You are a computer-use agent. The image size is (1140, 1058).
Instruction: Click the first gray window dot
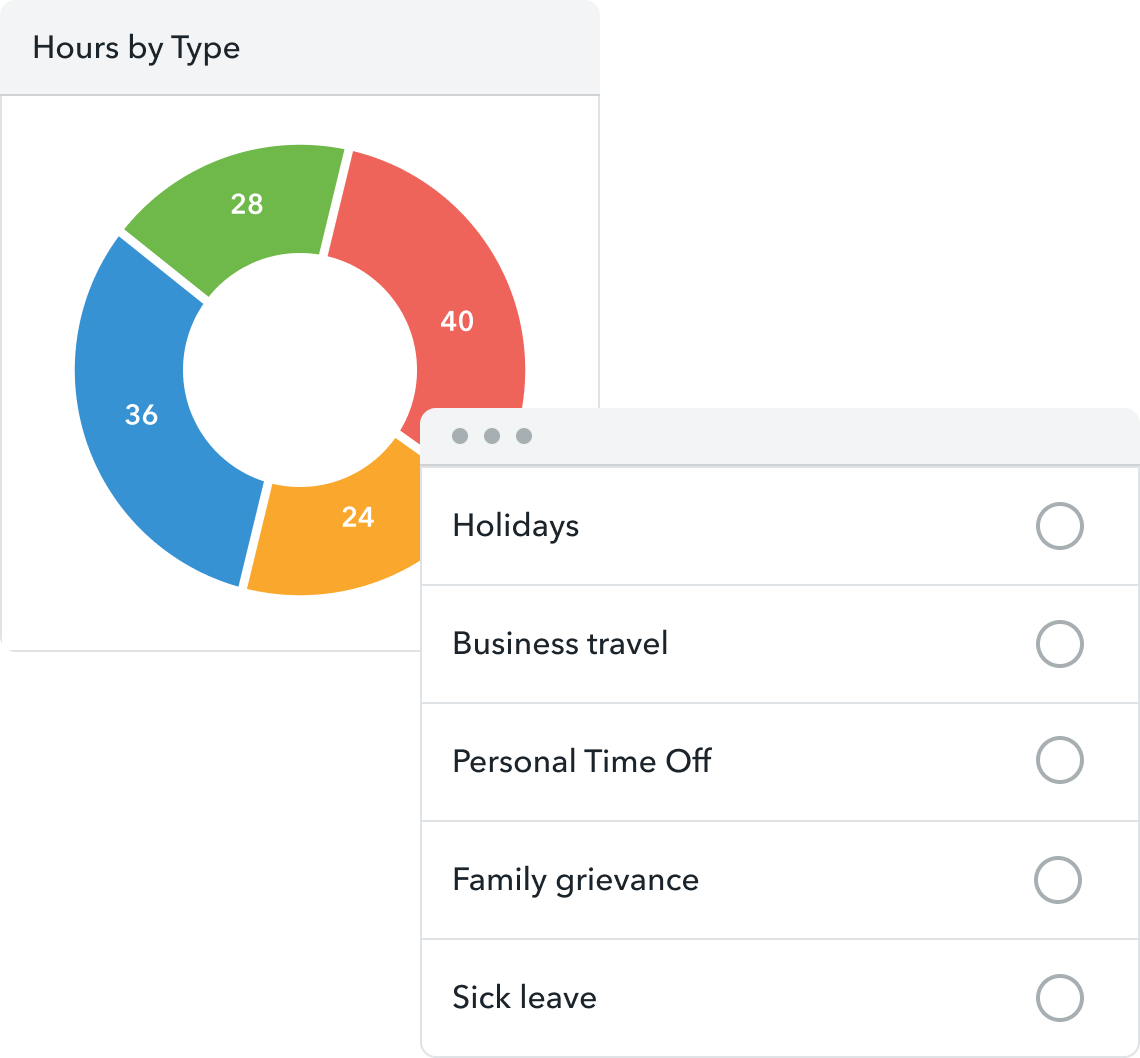[460, 436]
